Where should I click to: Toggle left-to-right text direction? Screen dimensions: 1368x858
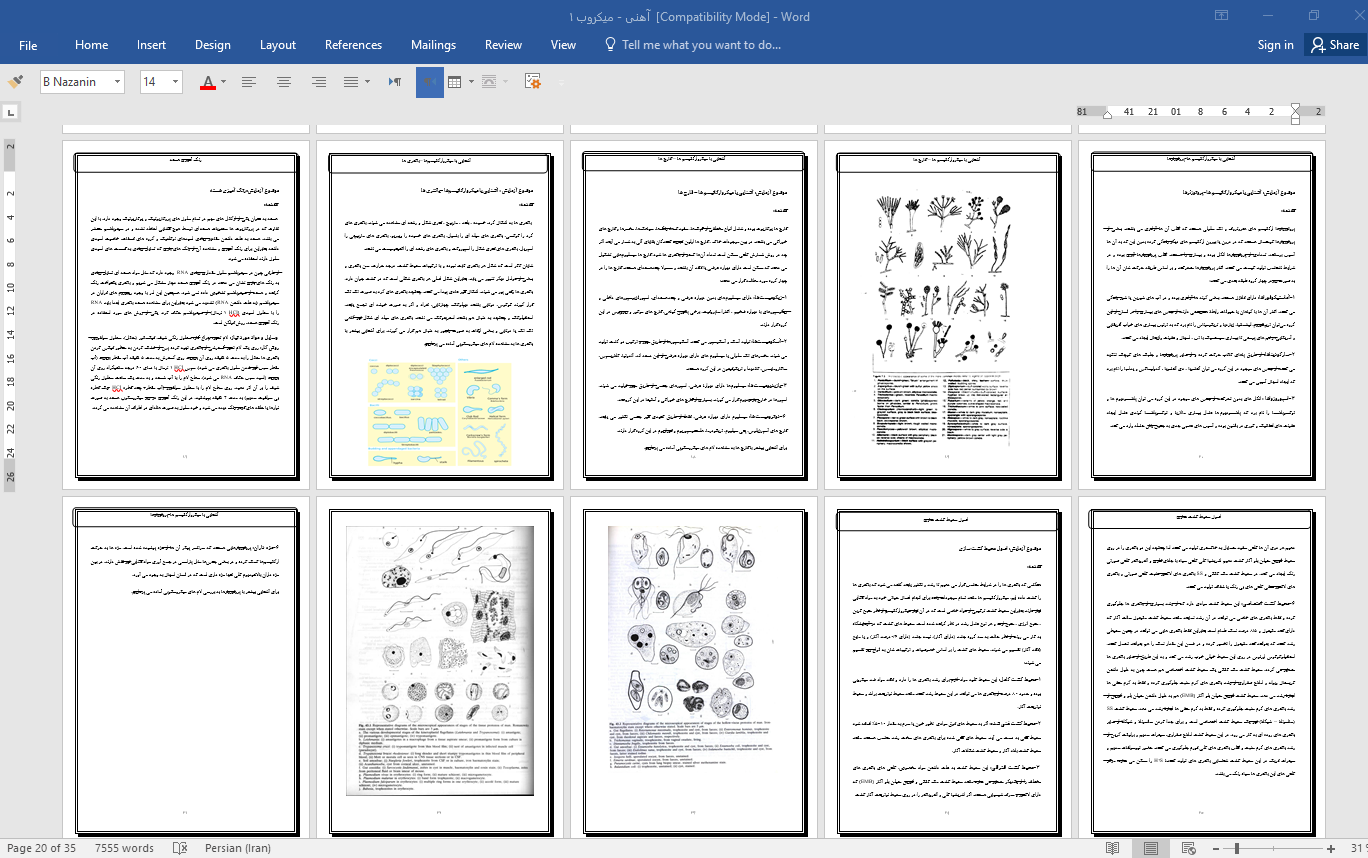coord(395,82)
